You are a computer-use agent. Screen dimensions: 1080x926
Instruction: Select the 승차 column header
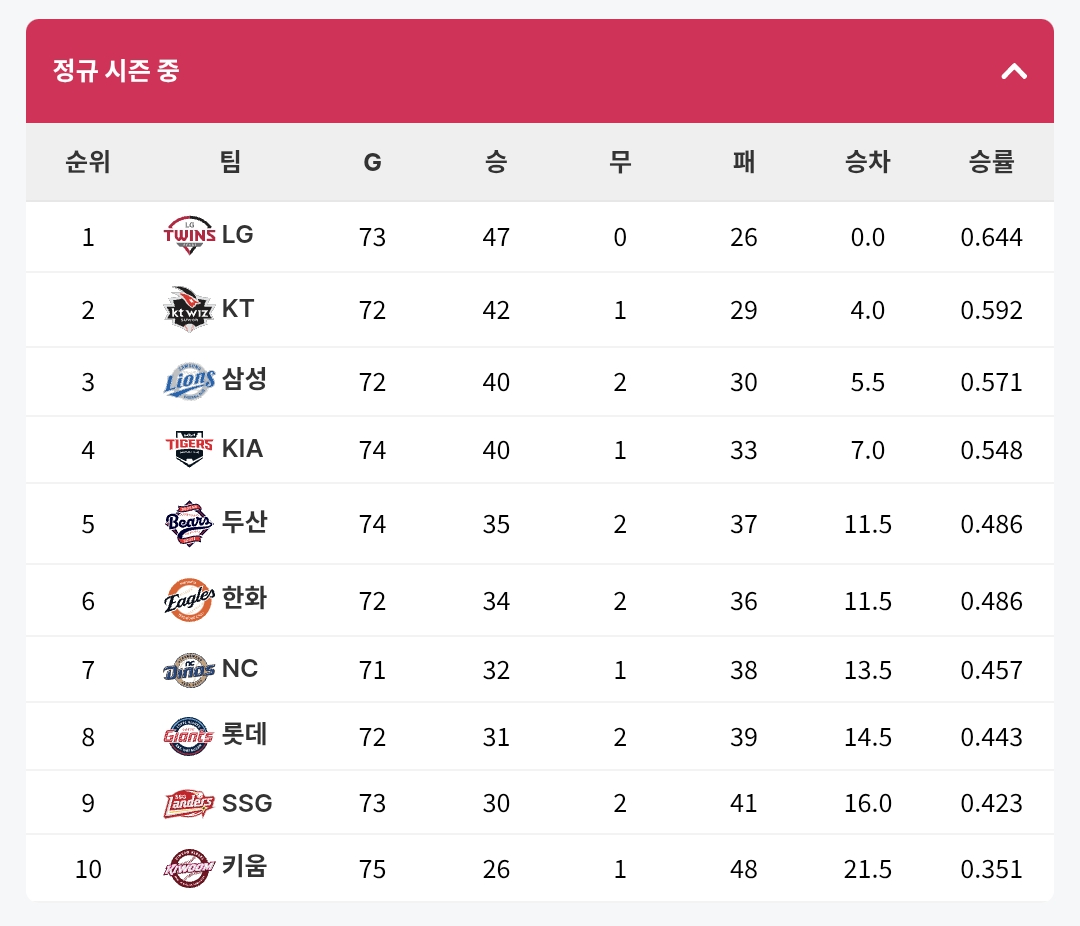[867, 162]
